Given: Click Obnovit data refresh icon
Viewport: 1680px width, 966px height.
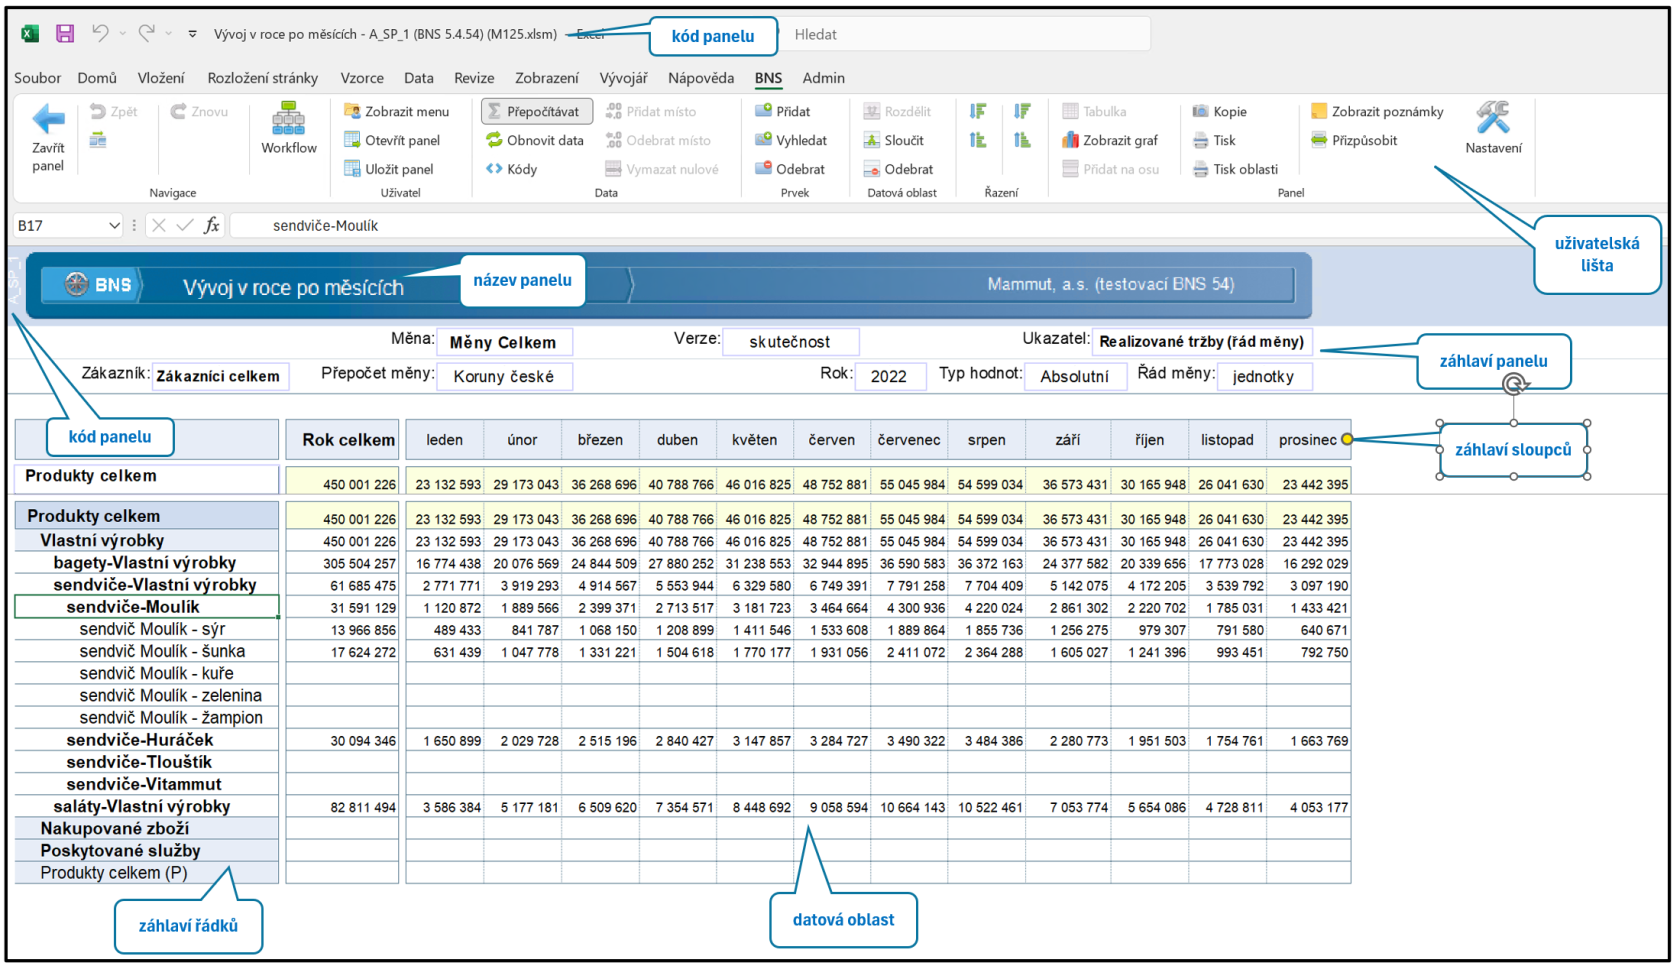Looking at the screenshot, I should [x=494, y=140].
